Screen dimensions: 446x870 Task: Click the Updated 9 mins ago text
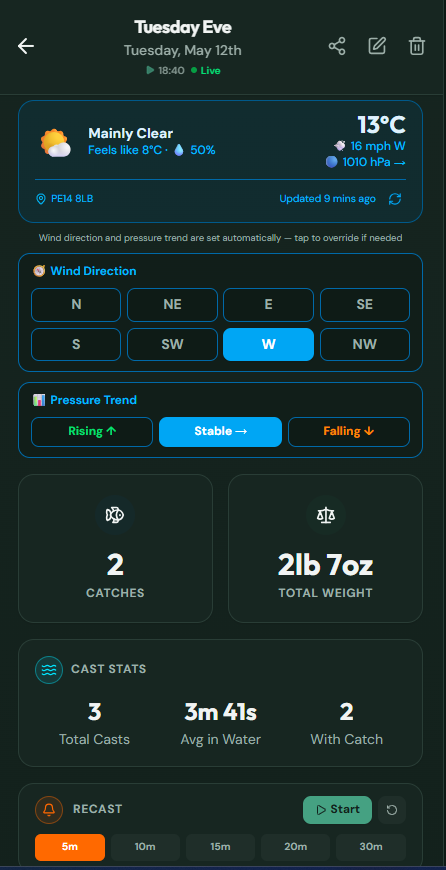(x=327, y=199)
